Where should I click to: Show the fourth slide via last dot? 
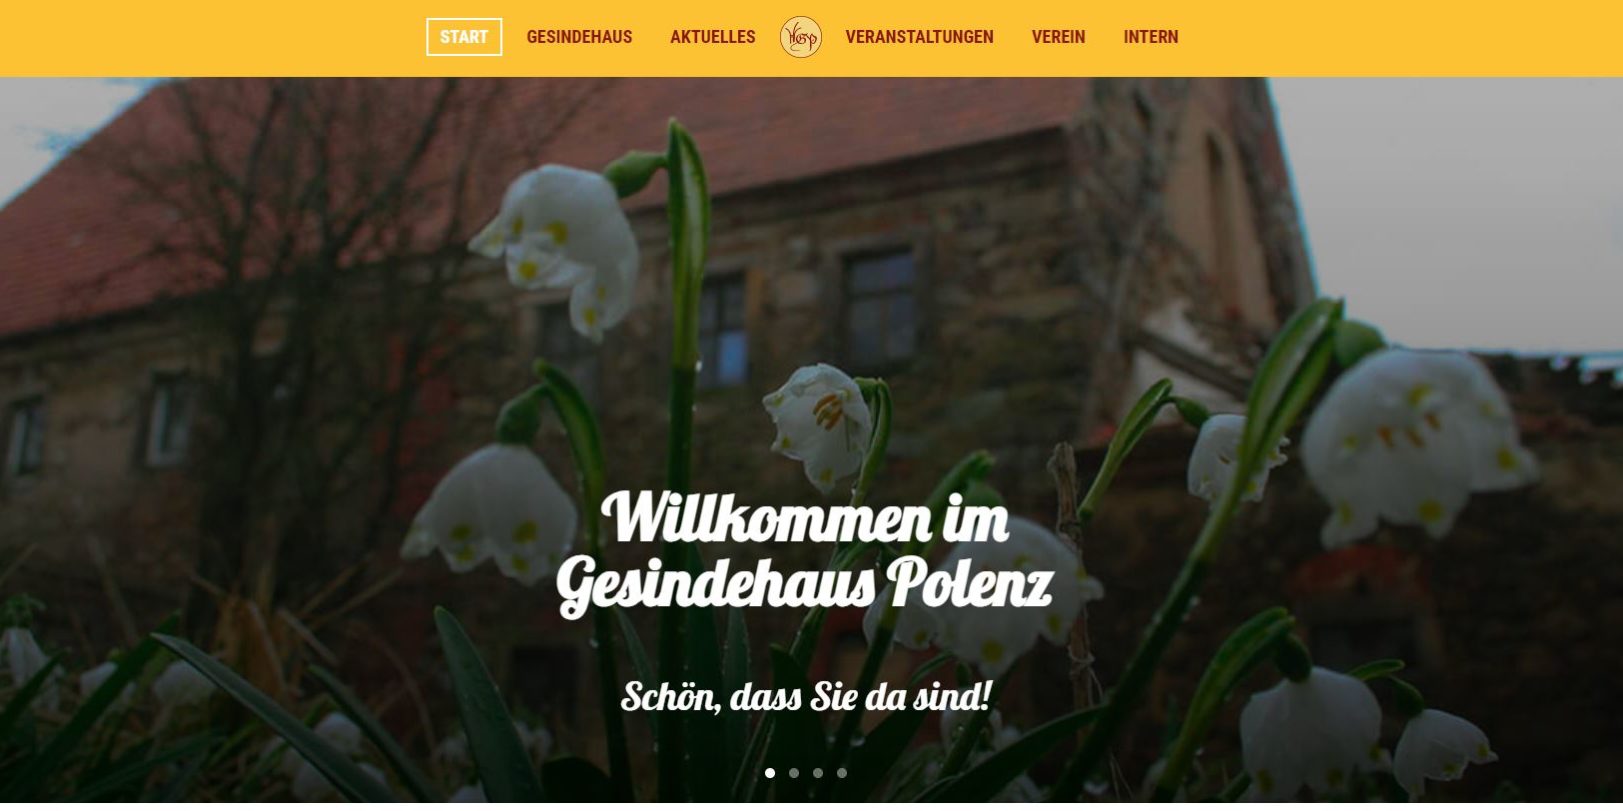tap(842, 773)
